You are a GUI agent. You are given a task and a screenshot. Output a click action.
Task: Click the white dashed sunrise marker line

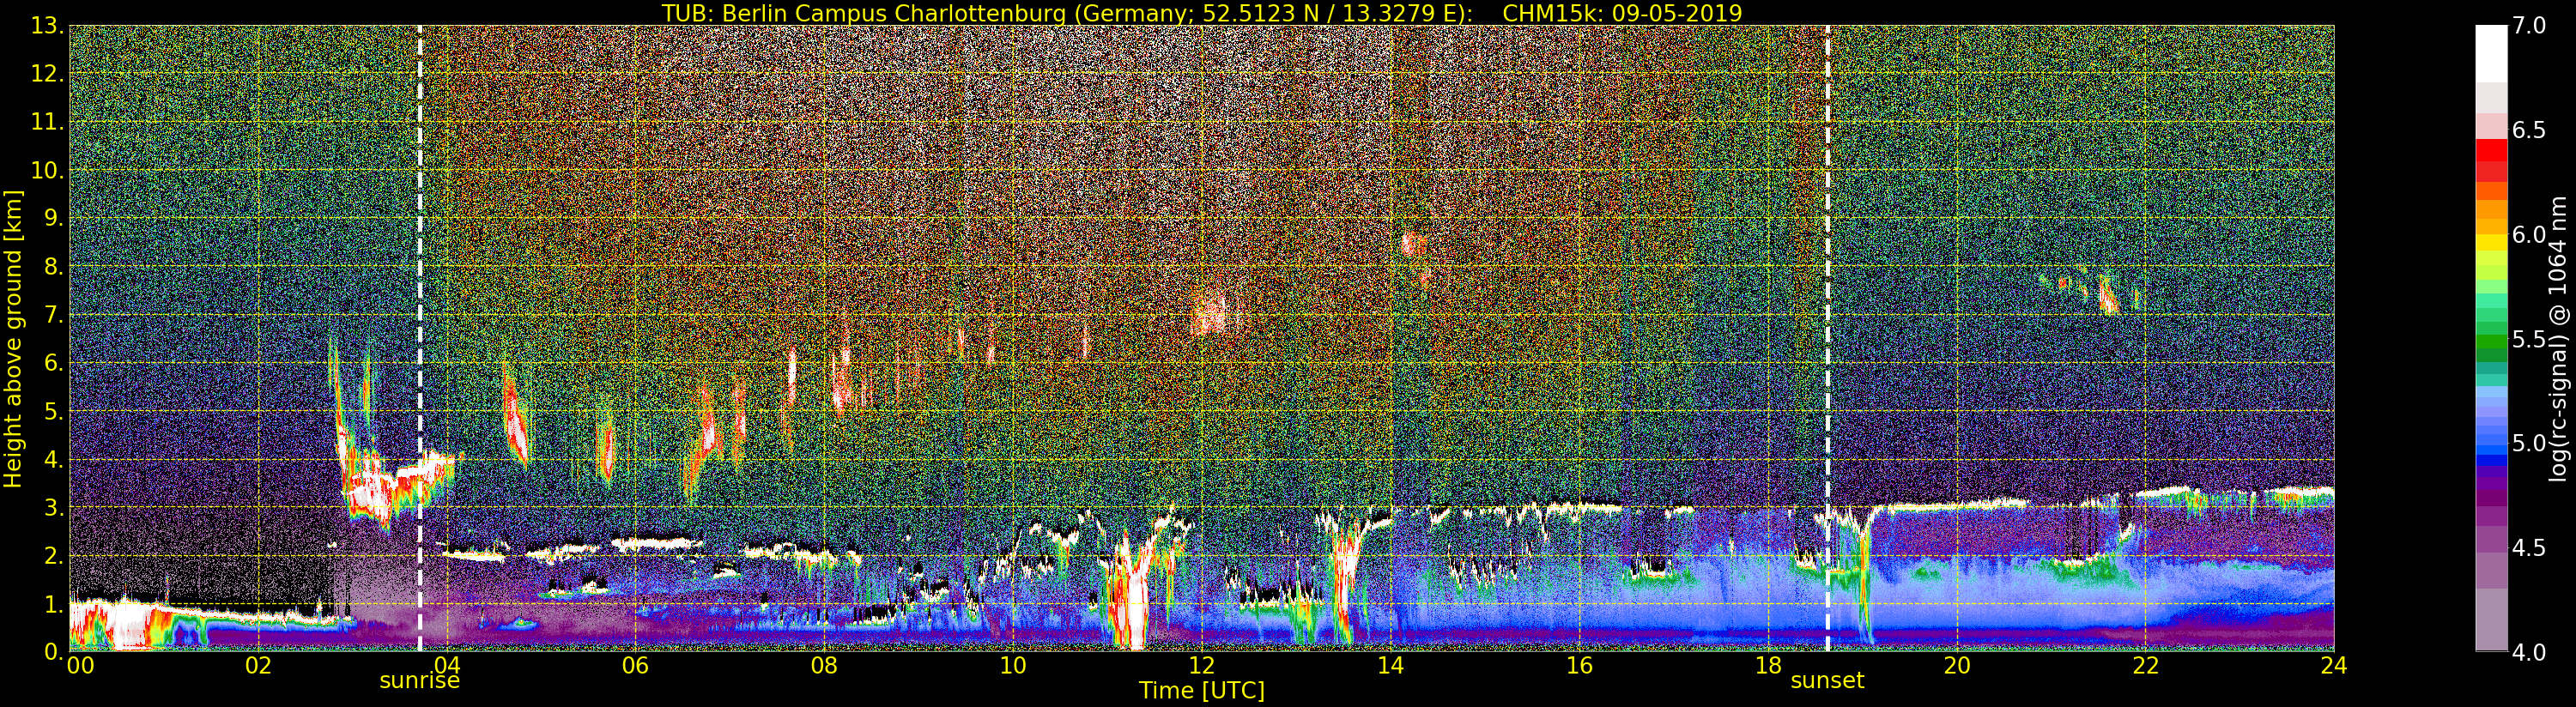pos(419,338)
